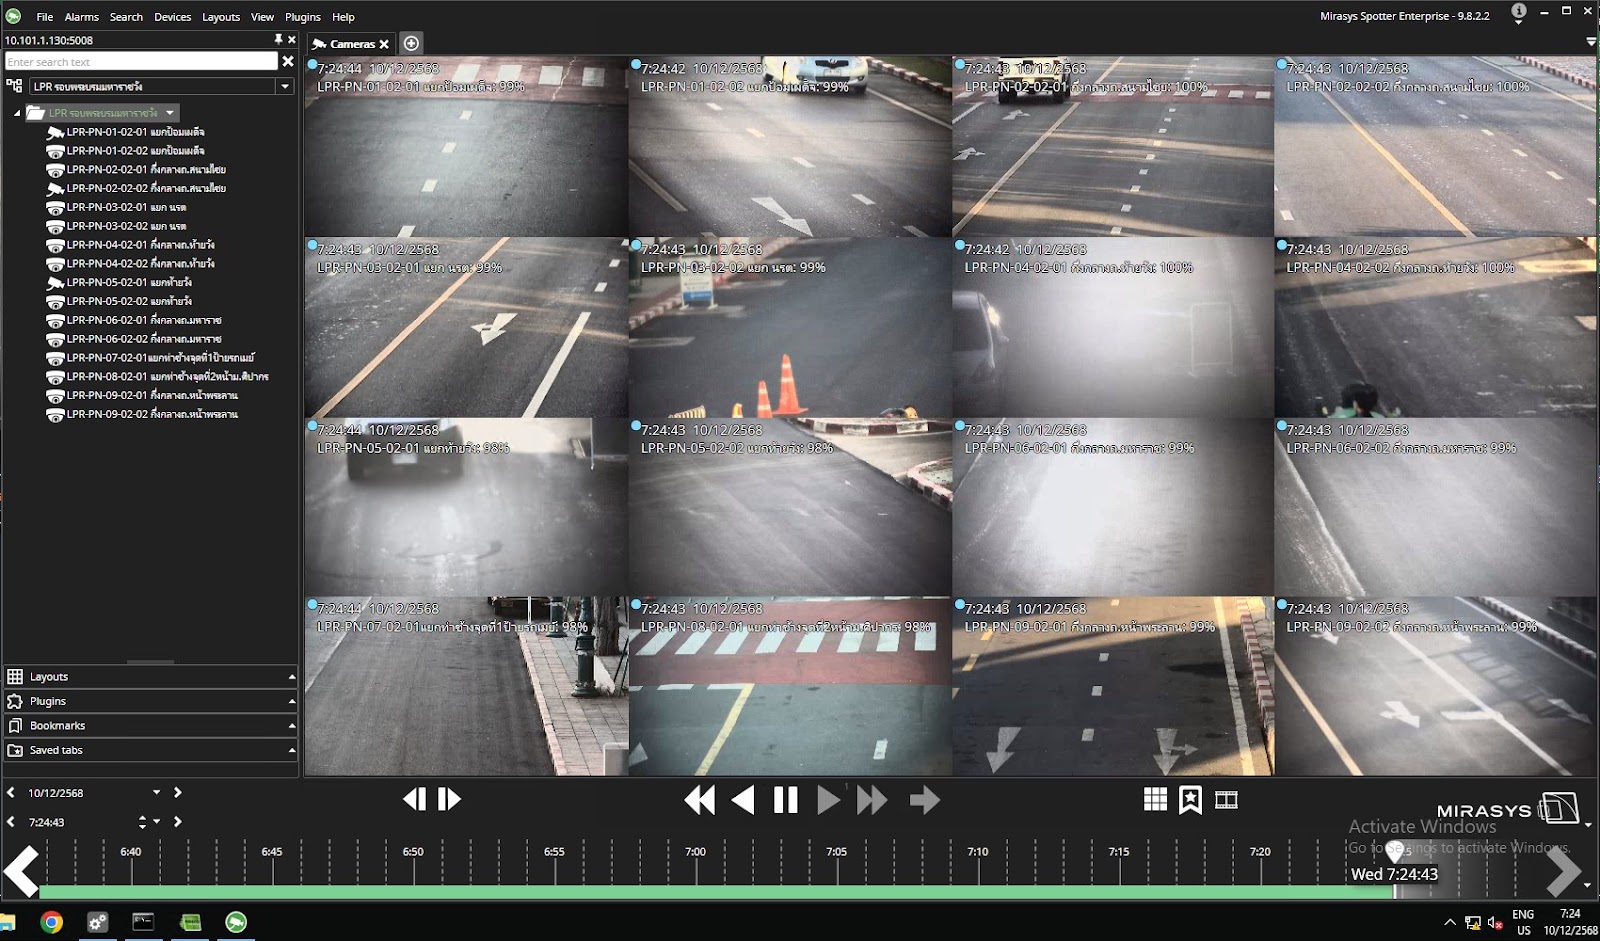The height and width of the screenshot is (941, 1600).
Task: Expand the Bookmarks side panel
Action: point(150,726)
